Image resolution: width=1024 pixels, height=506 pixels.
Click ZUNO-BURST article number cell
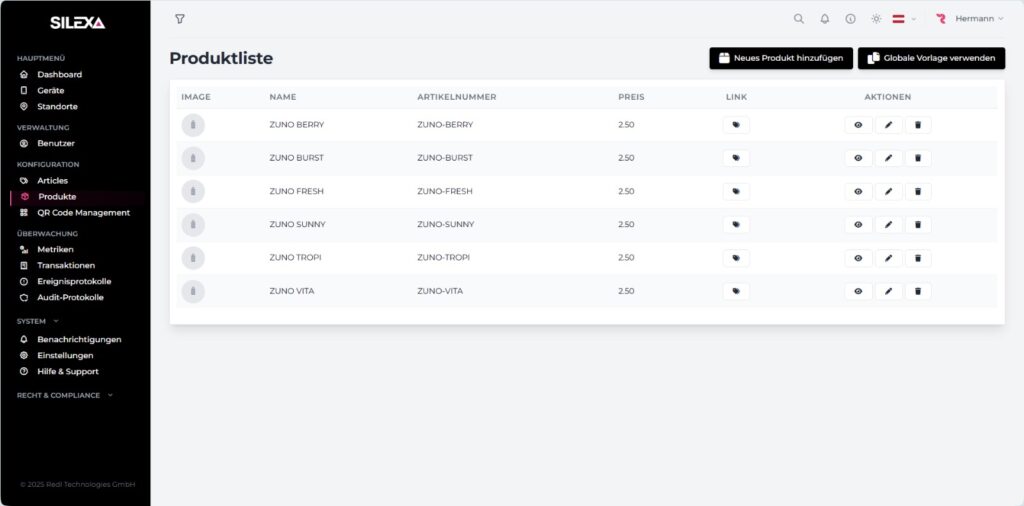click(x=445, y=158)
